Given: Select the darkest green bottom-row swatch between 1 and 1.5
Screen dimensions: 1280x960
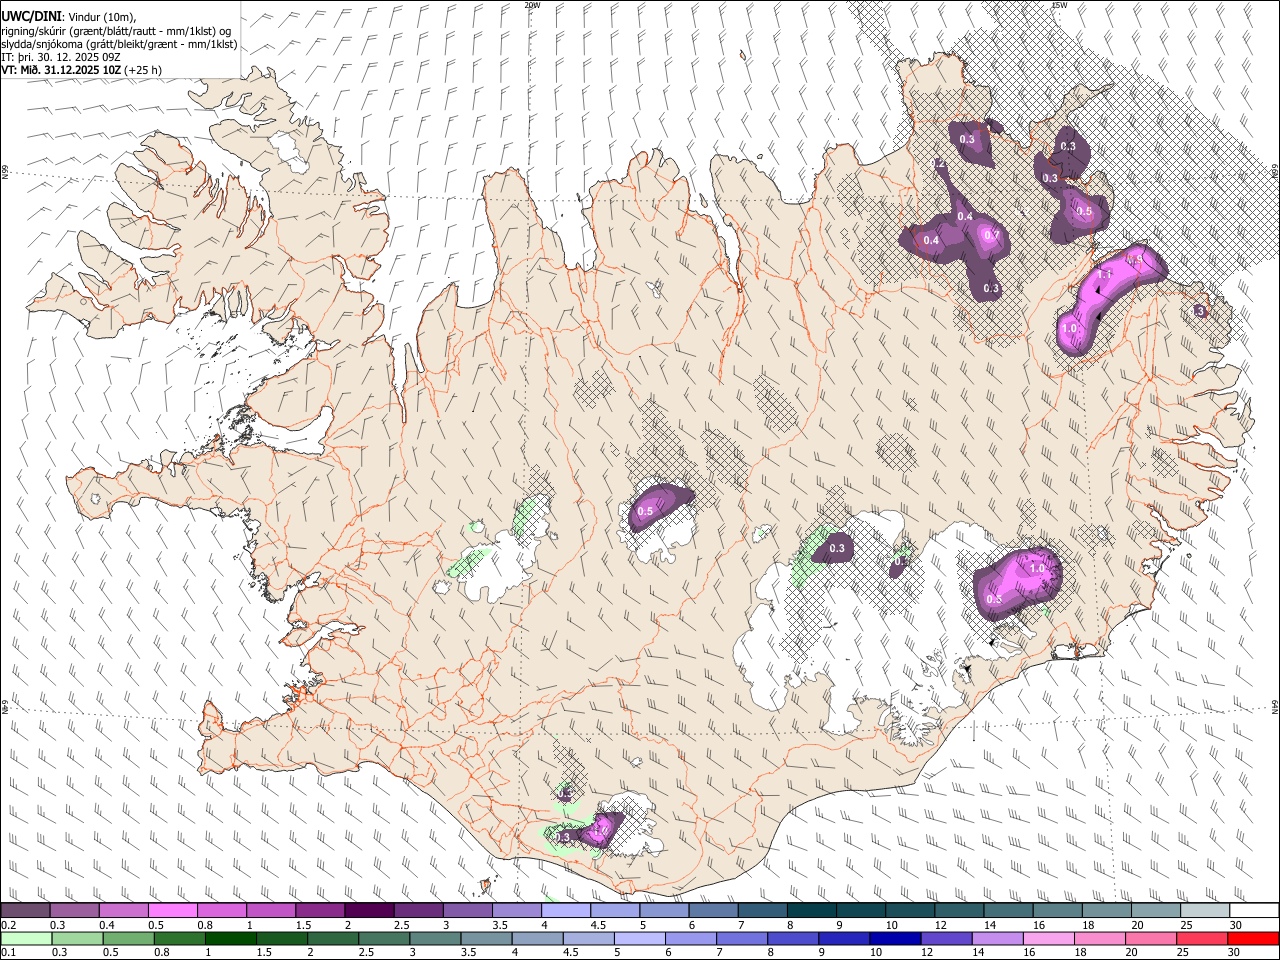Looking at the screenshot, I should point(231,938).
